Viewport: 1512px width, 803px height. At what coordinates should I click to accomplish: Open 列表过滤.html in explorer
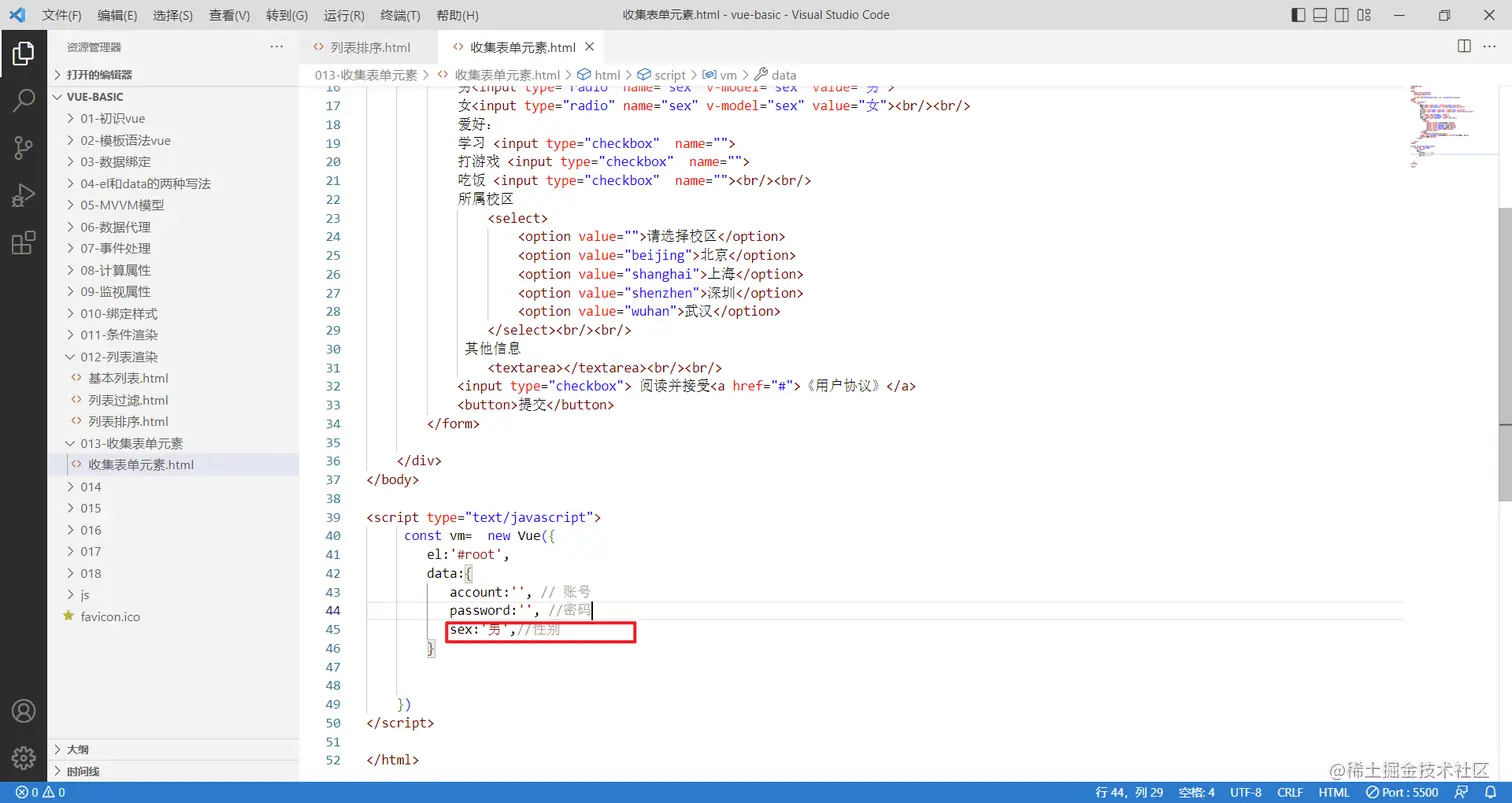pos(174,400)
